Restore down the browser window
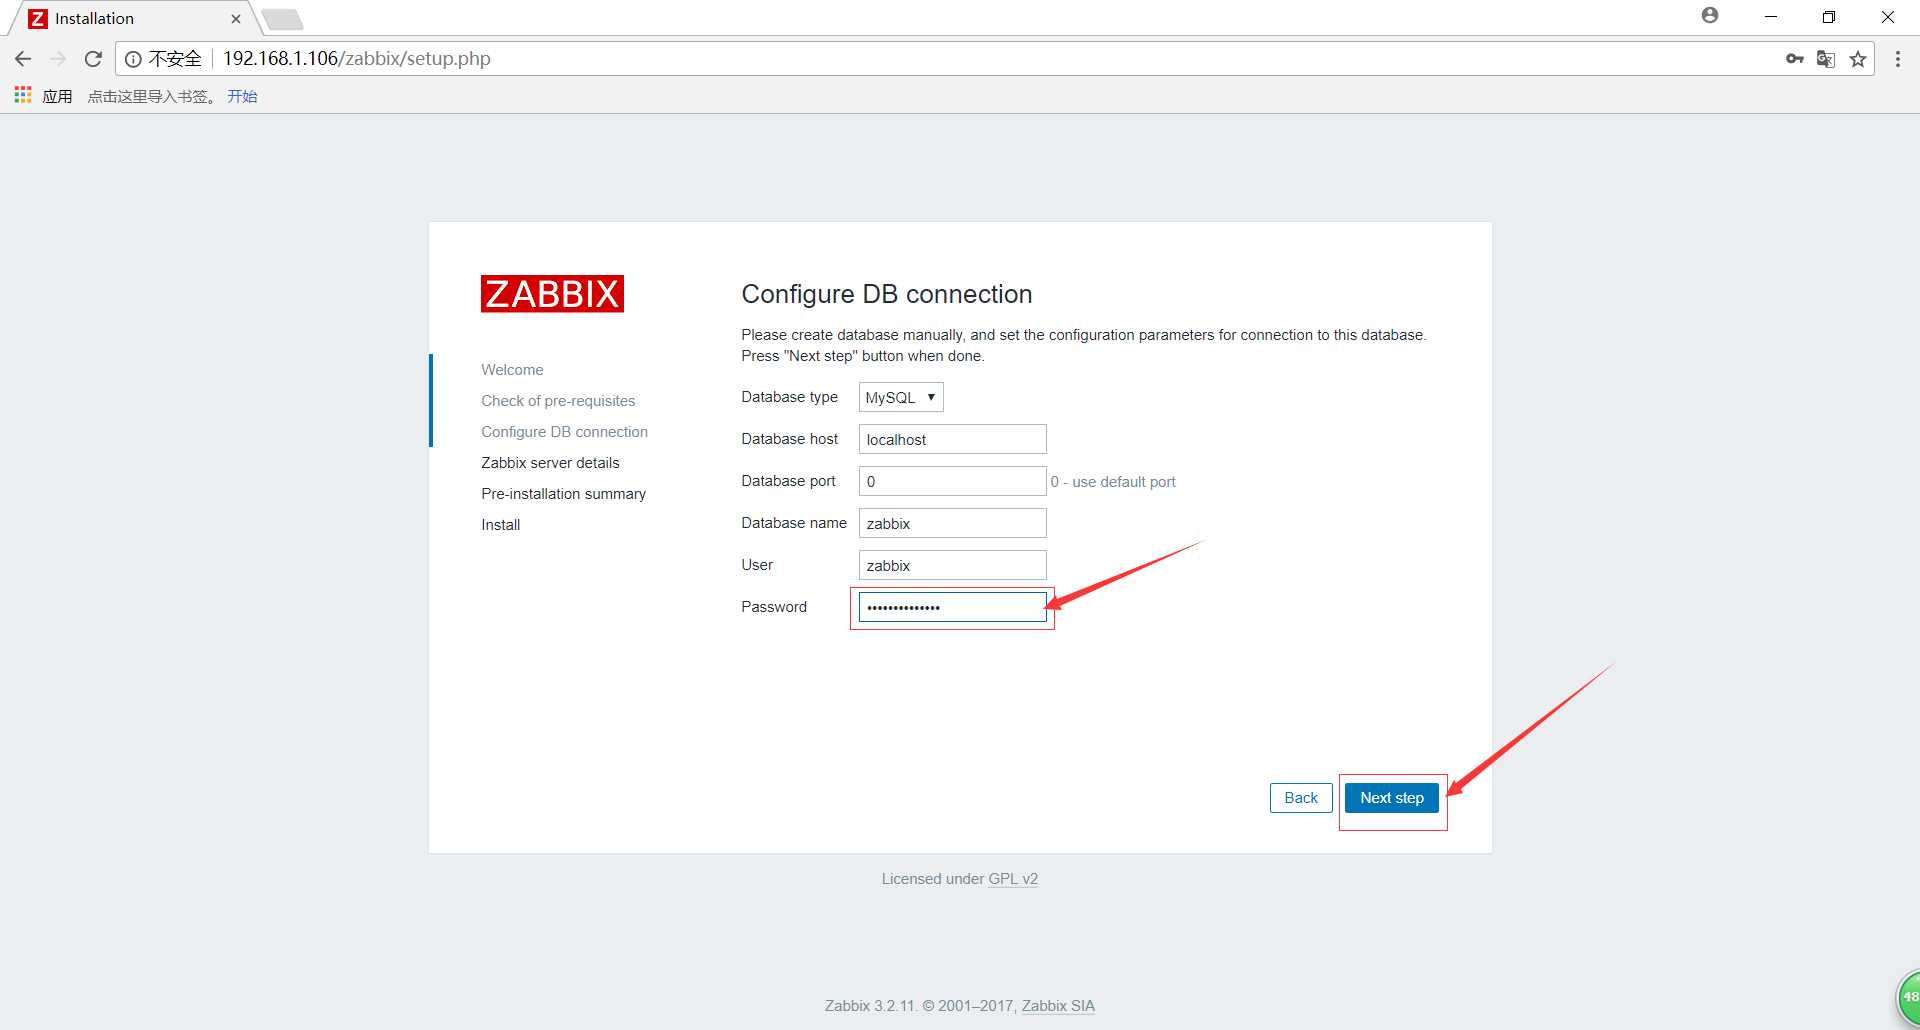Viewport: 1920px width, 1030px height. click(1829, 17)
